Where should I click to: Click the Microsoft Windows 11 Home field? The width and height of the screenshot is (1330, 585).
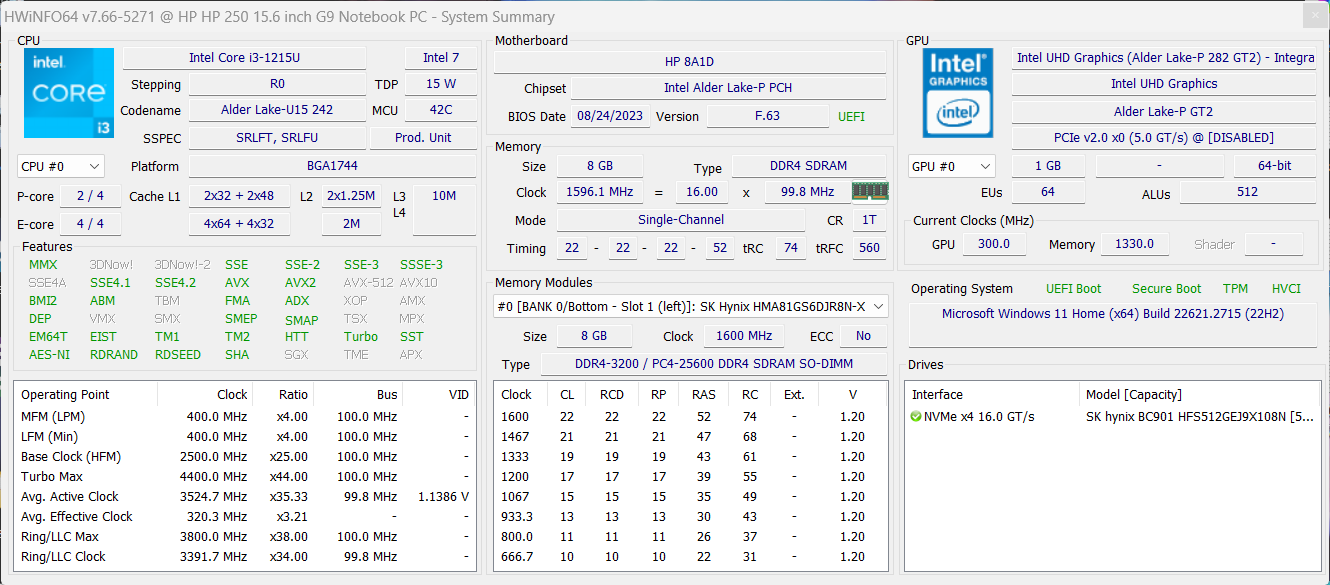point(1112,314)
